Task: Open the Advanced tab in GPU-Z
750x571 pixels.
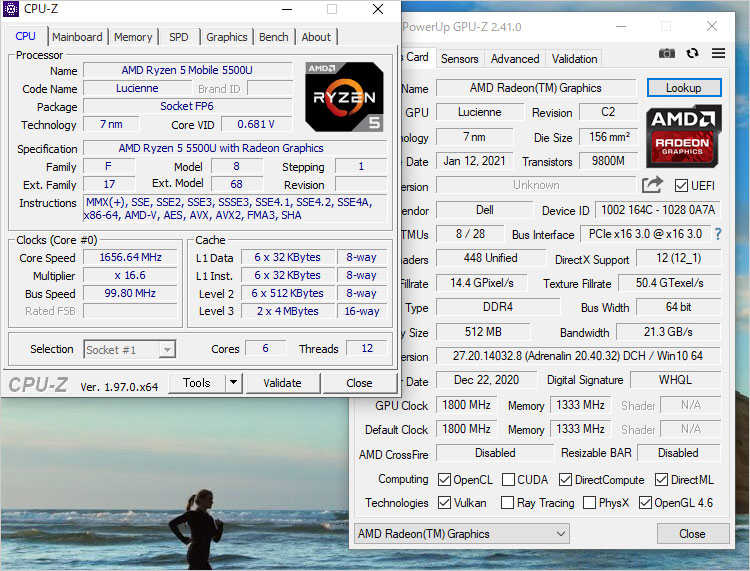Action: (515, 59)
